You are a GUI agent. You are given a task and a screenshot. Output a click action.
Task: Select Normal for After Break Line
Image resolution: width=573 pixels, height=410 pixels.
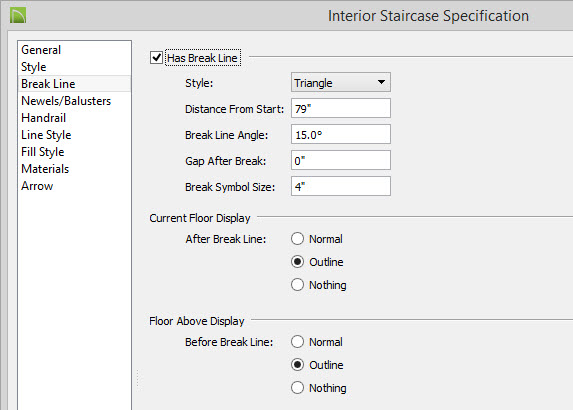pyautogui.click(x=297, y=239)
